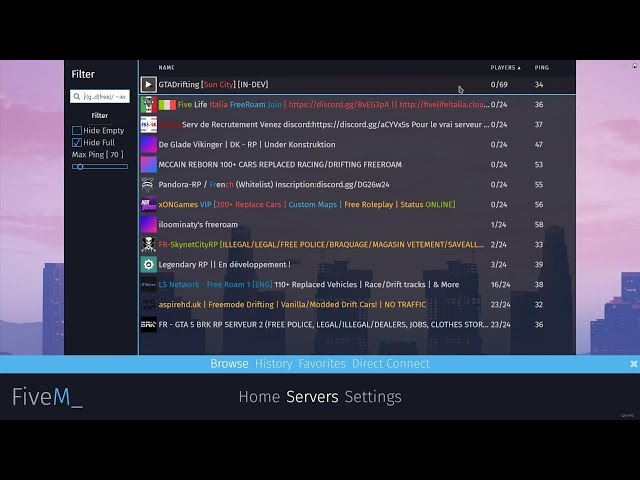Click the MCCAIN REBORN server icon
This screenshot has width=640, height=480.
[x=149, y=164]
